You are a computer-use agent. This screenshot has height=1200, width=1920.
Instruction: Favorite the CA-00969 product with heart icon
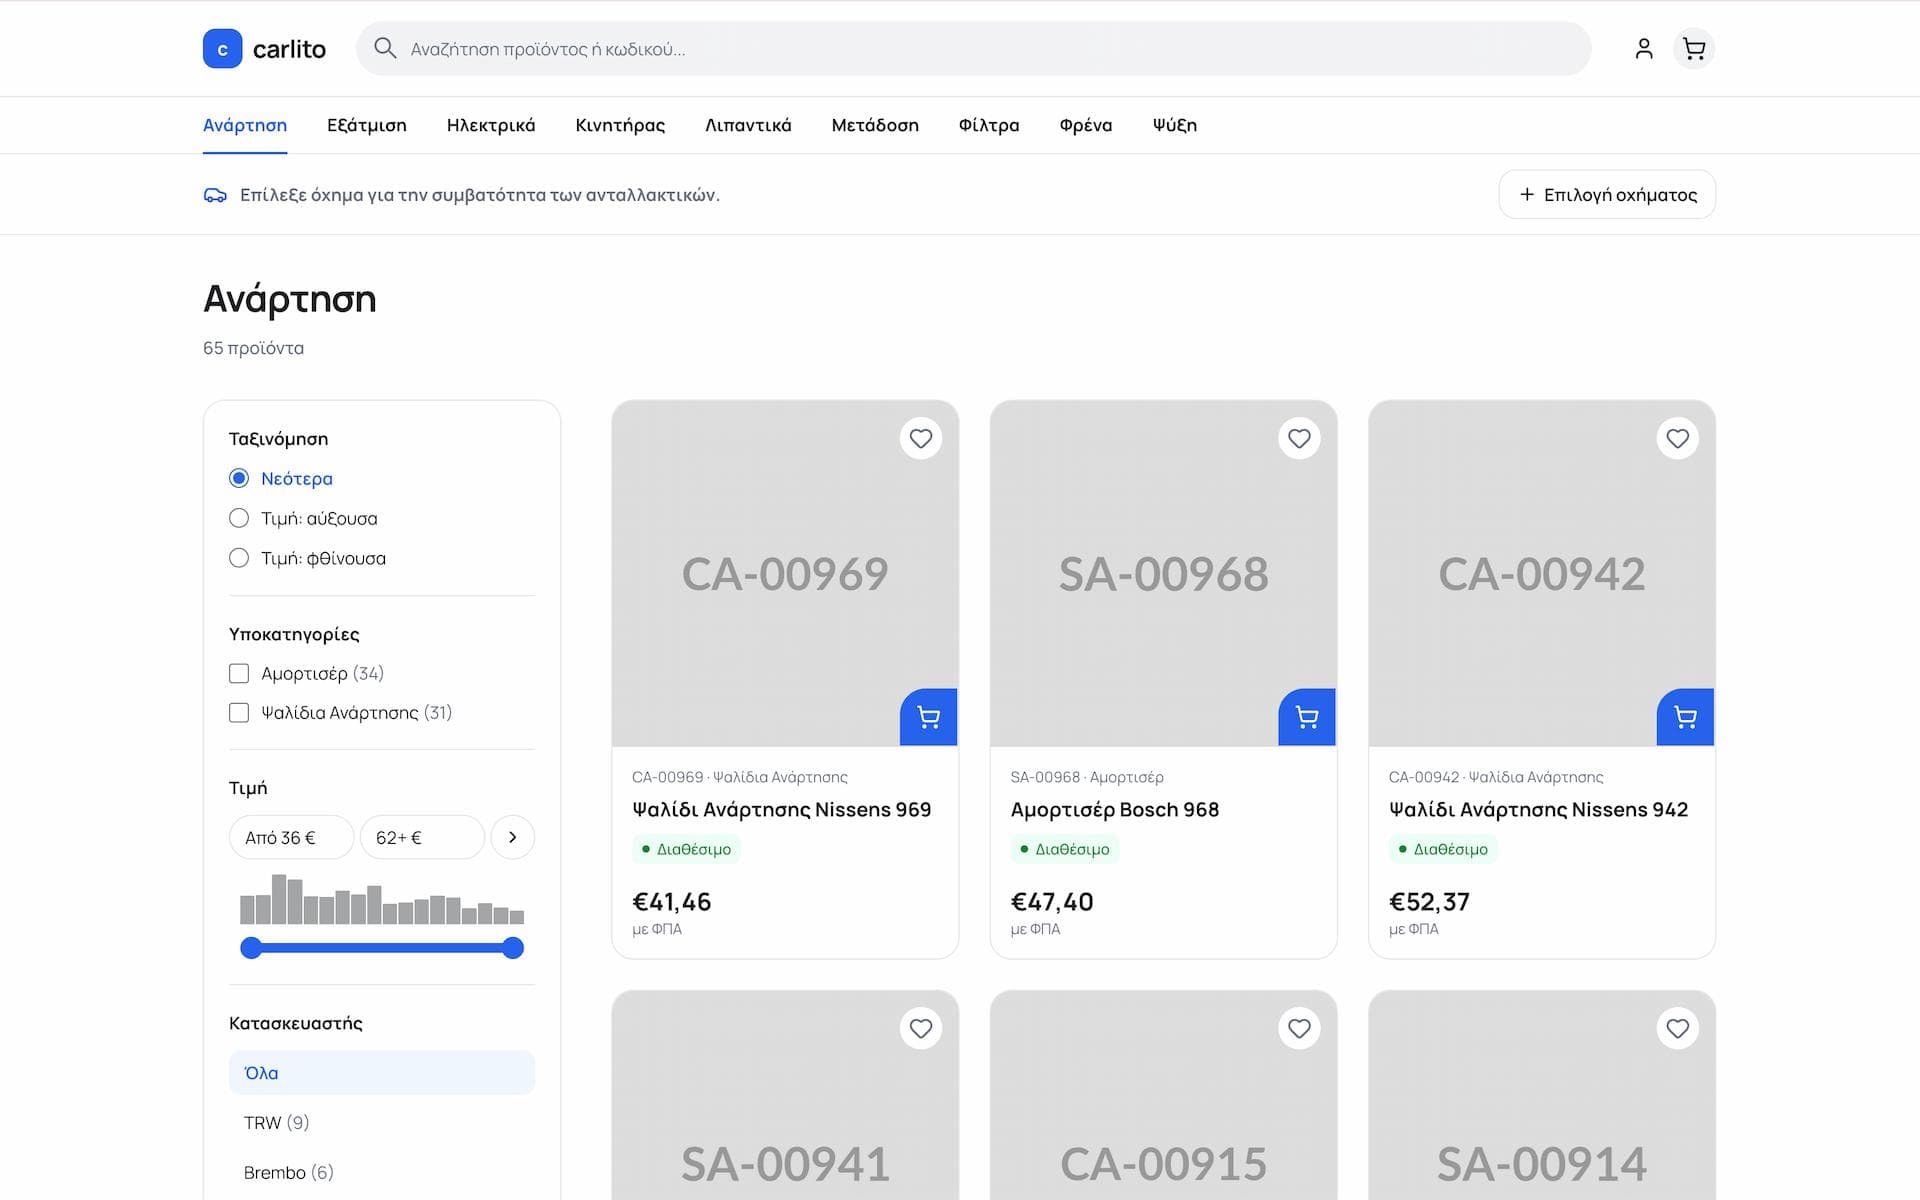pyautogui.click(x=921, y=438)
